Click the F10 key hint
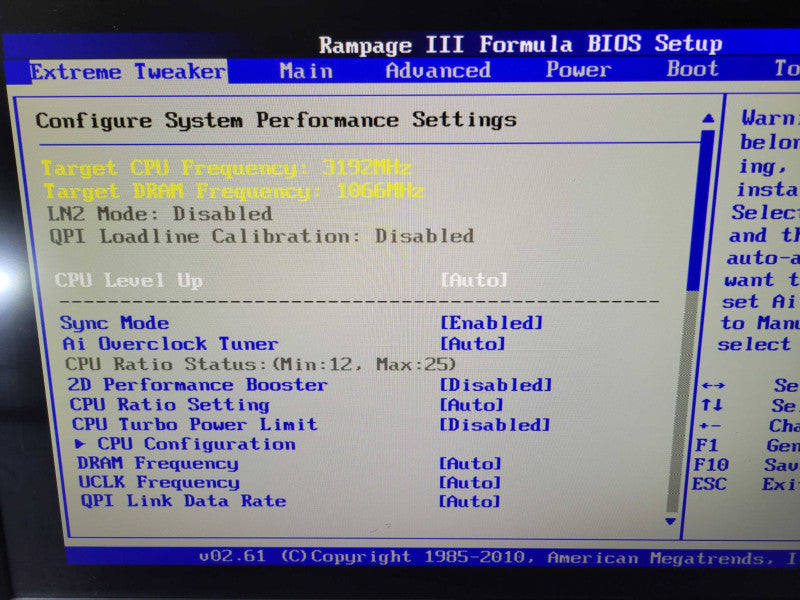Screen dimensions: 800x600 [x=711, y=465]
